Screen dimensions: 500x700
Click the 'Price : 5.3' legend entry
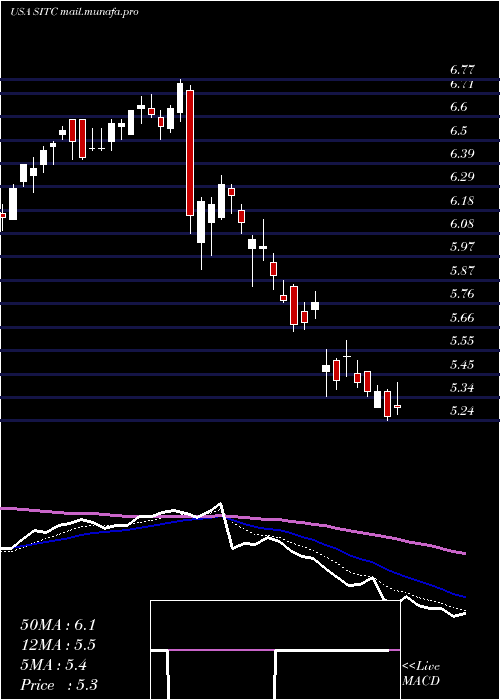click(x=59, y=685)
